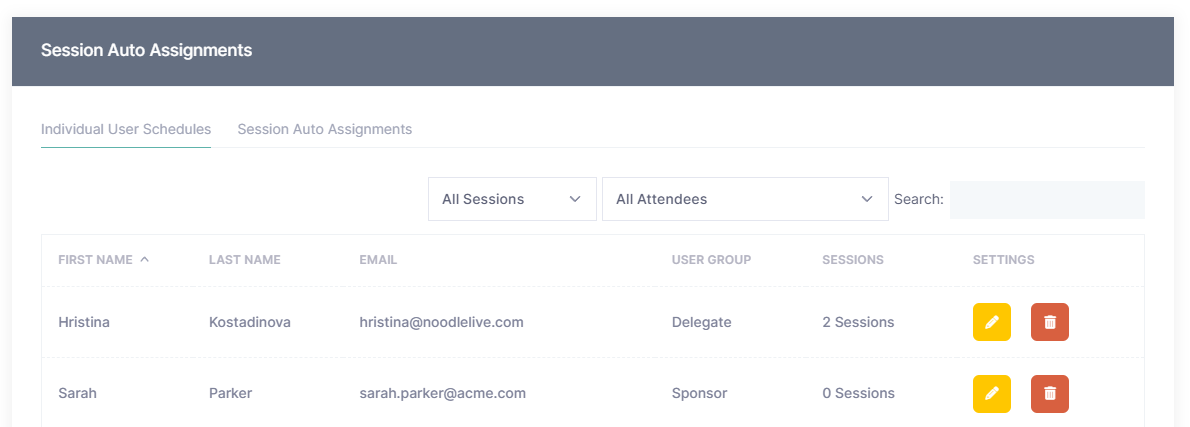Click hristina@noodlelive.com email cell
The height and width of the screenshot is (427, 1190).
[441, 322]
